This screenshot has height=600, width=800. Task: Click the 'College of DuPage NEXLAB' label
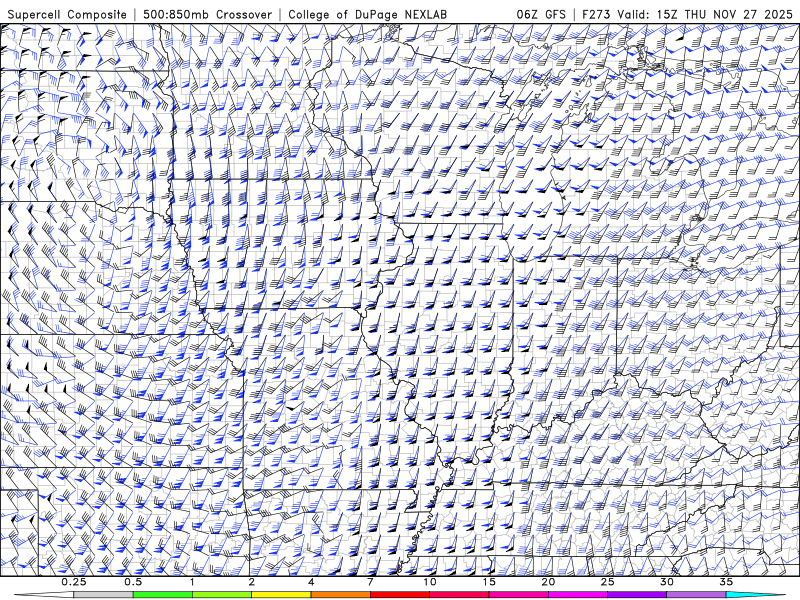367,14
